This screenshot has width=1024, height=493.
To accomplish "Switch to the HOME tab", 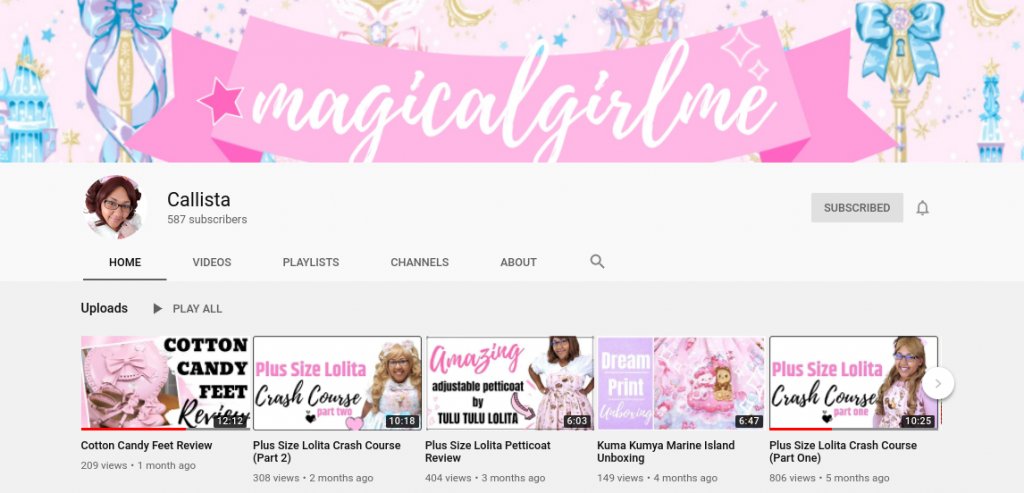I will (x=125, y=262).
